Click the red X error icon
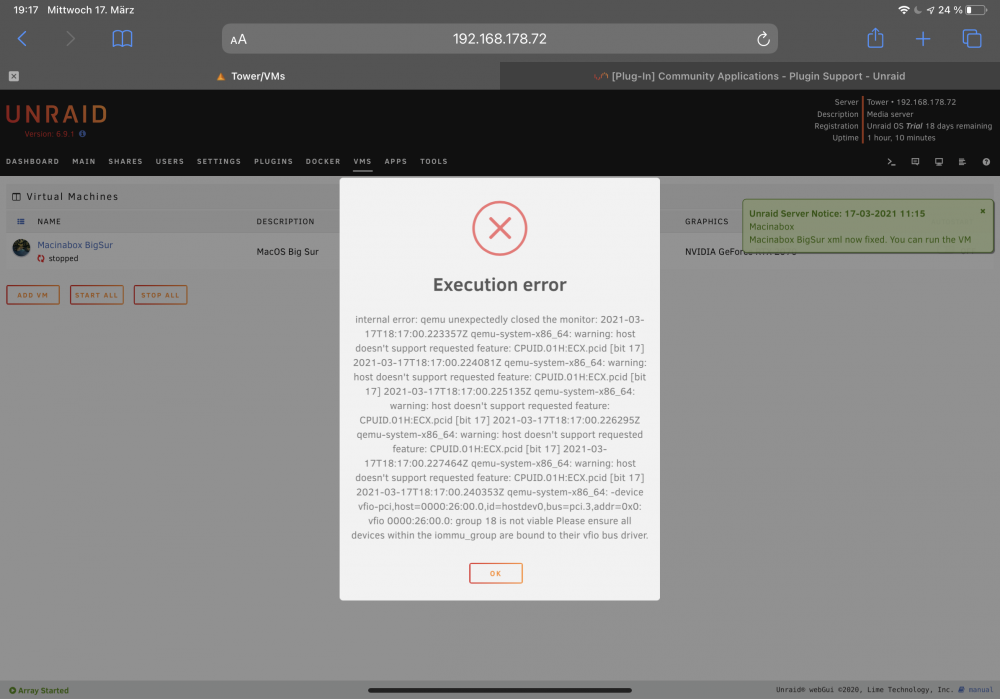Screen dimensions: 1000x699 pos(499,228)
